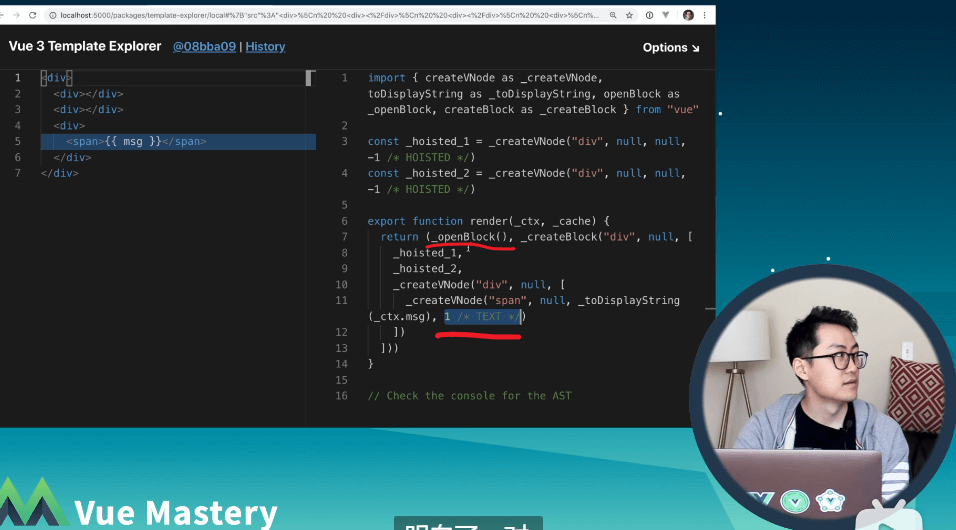Click the template editor scrollbar thumb
The width and height of the screenshot is (956, 530).
(x=309, y=78)
